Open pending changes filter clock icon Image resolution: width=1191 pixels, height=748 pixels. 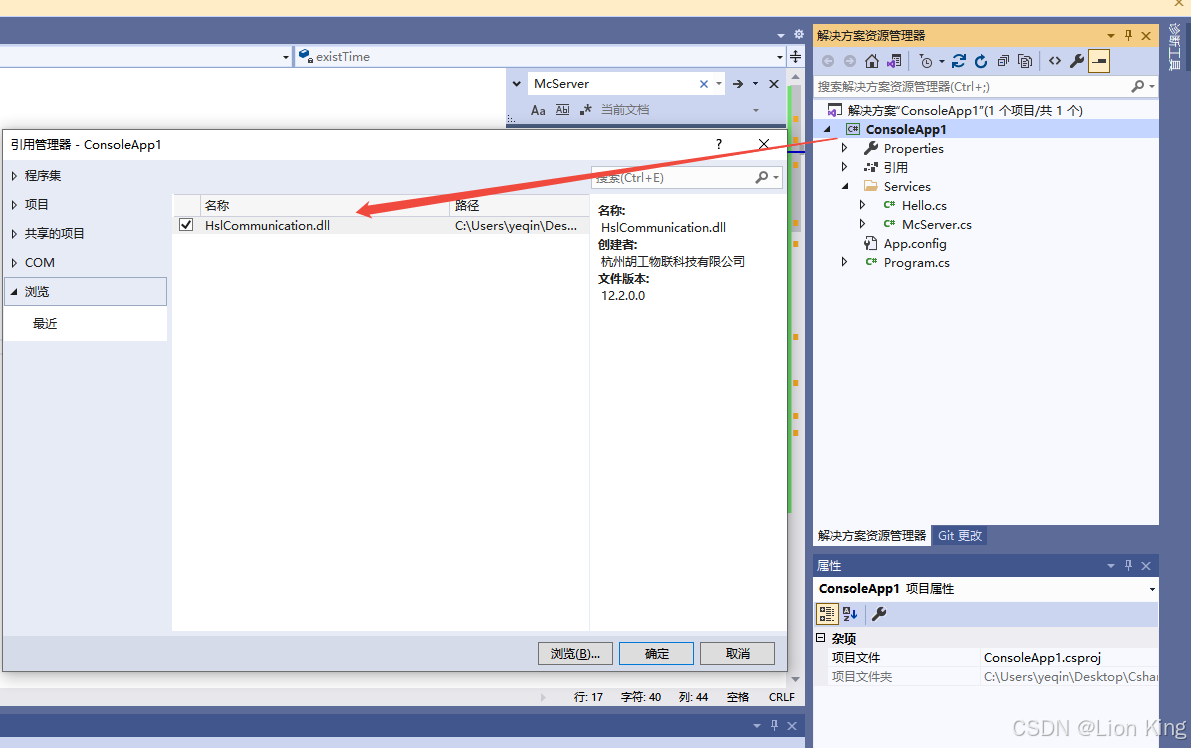[926, 61]
